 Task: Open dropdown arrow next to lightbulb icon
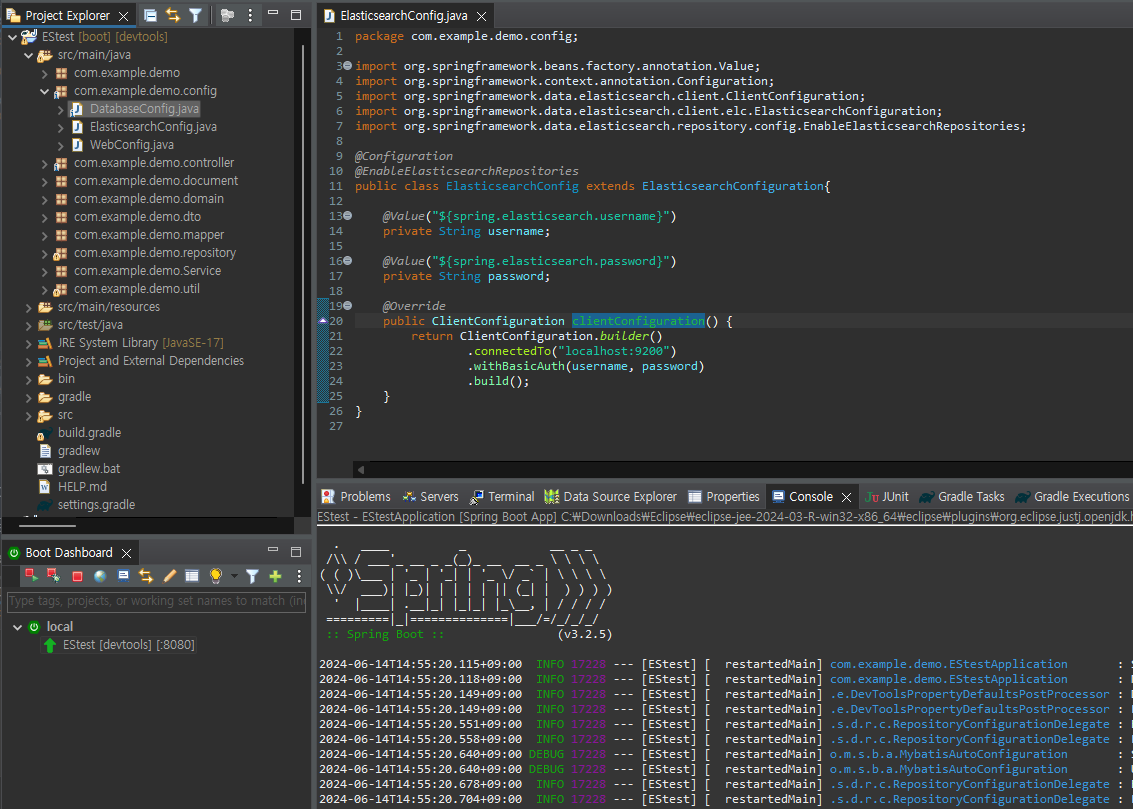234,576
